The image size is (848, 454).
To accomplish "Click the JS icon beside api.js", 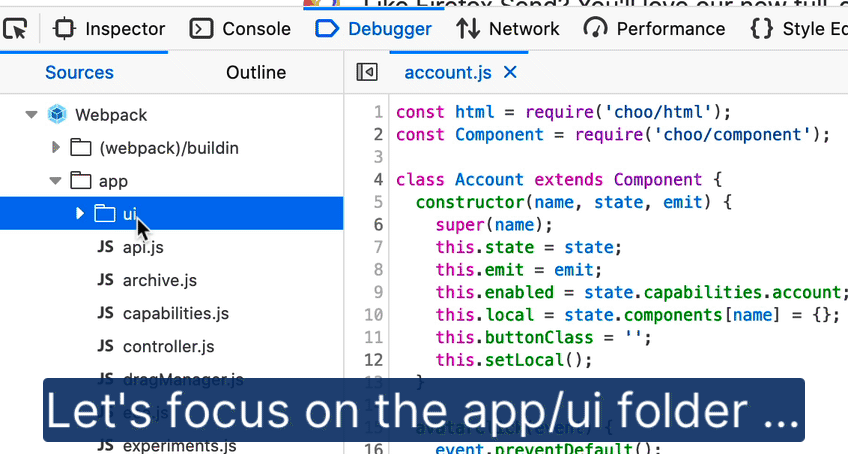I will point(105,247).
